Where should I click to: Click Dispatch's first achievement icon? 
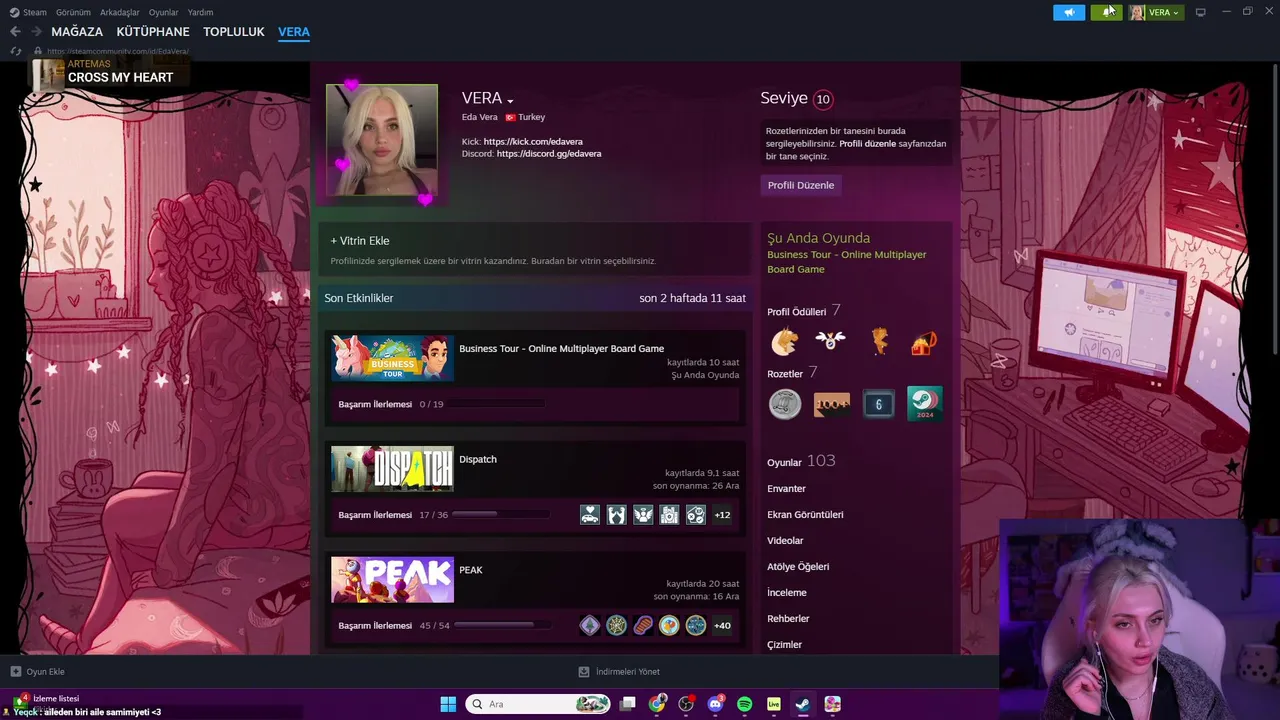click(x=590, y=515)
